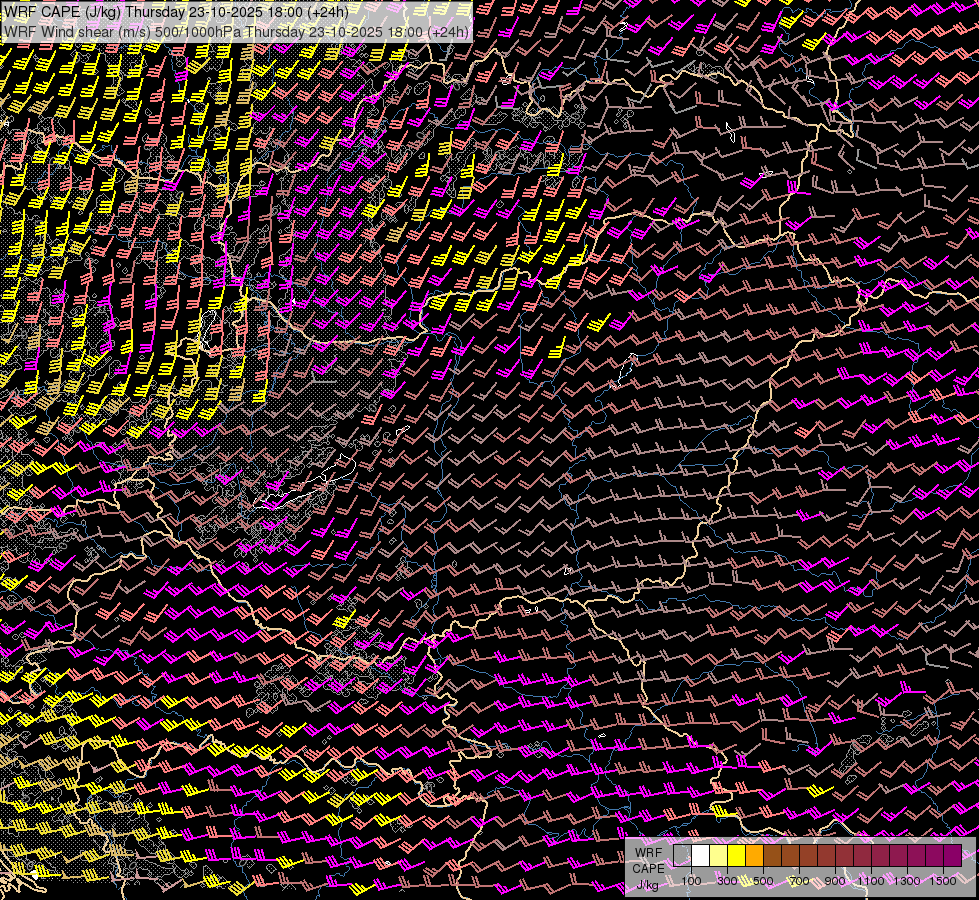
Task: Click the orange CAPE legend swatch
Action: pyautogui.click(x=755, y=855)
